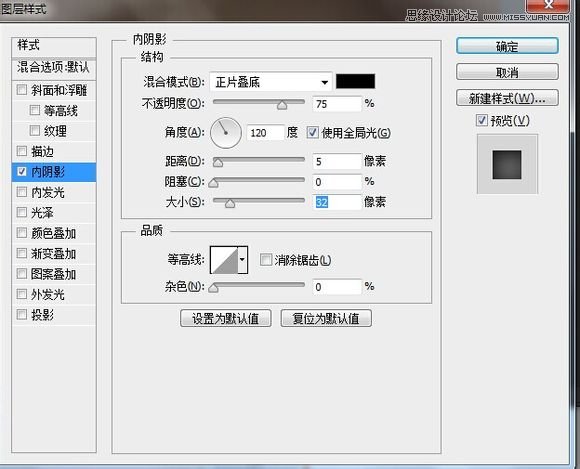Open the 混合模式 dropdown showing 正片叠底
The width and height of the screenshot is (580, 469).
[271, 82]
